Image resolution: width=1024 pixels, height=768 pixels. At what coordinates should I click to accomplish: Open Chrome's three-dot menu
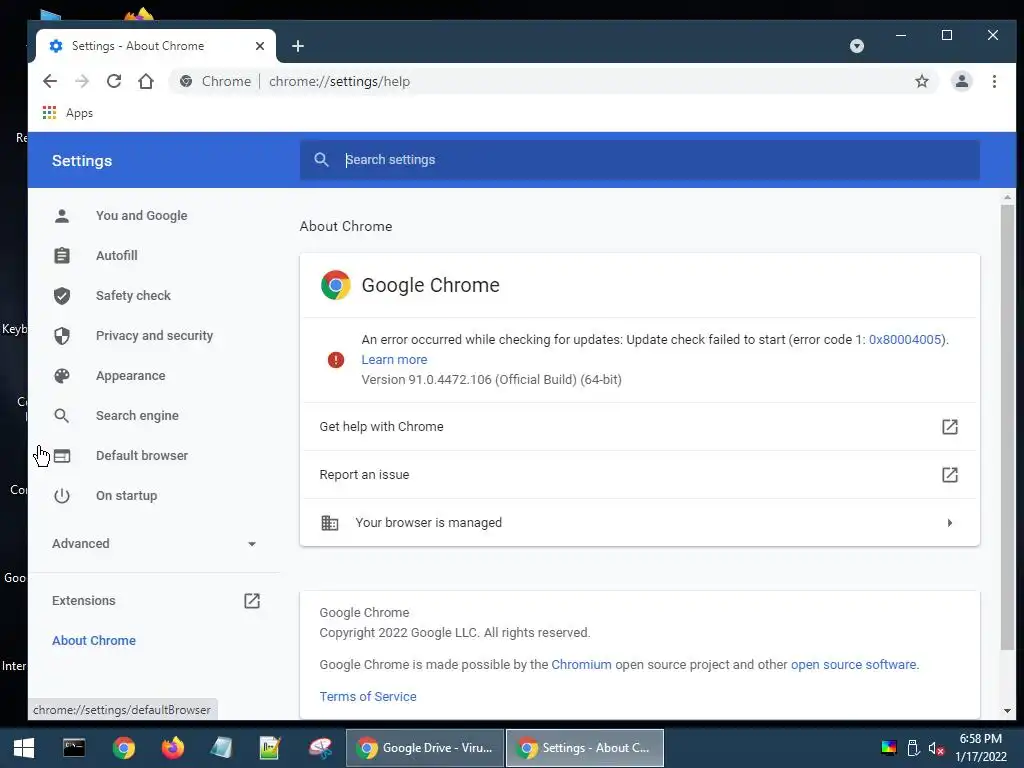[x=994, y=81]
